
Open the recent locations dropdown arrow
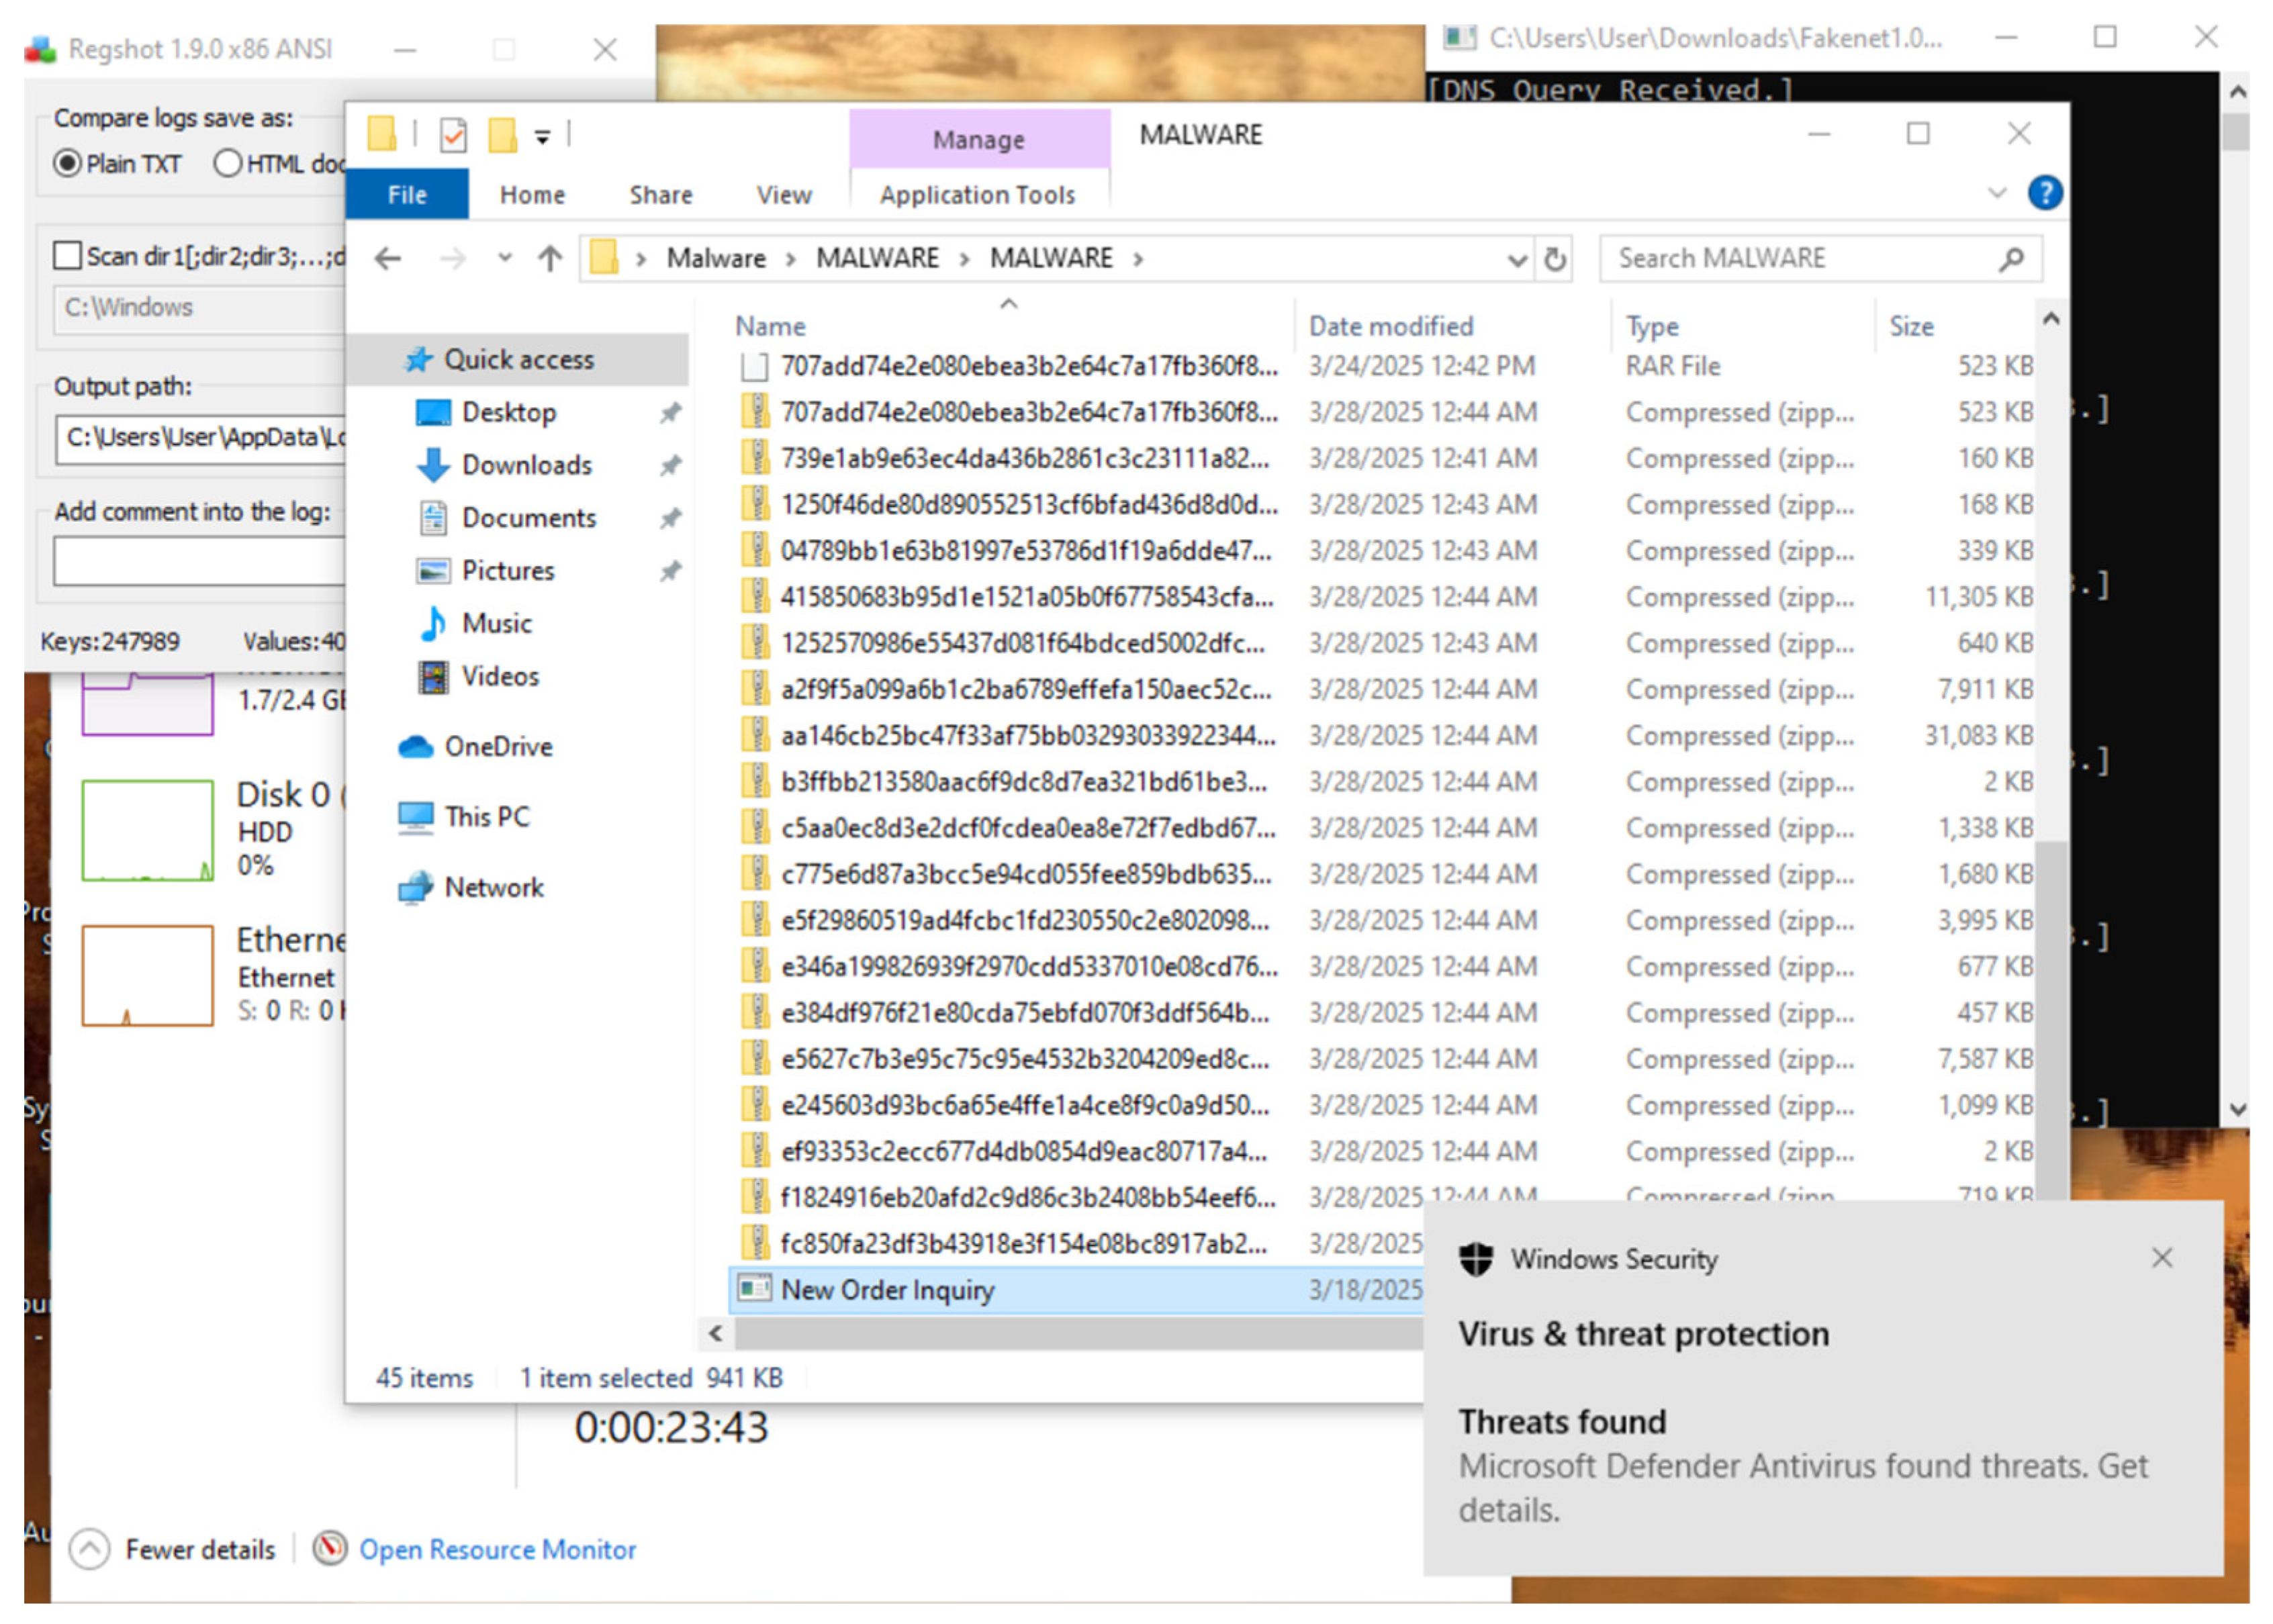505,259
